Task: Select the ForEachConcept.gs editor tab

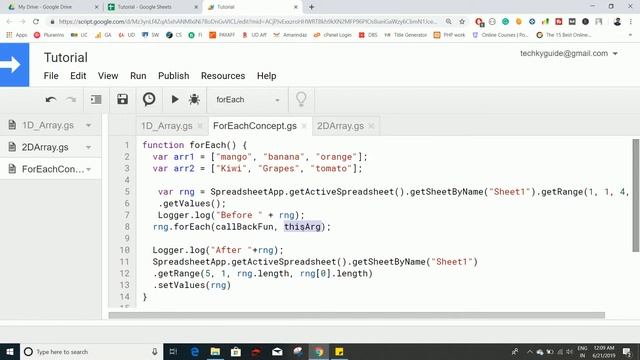Action: [x=255, y=126]
